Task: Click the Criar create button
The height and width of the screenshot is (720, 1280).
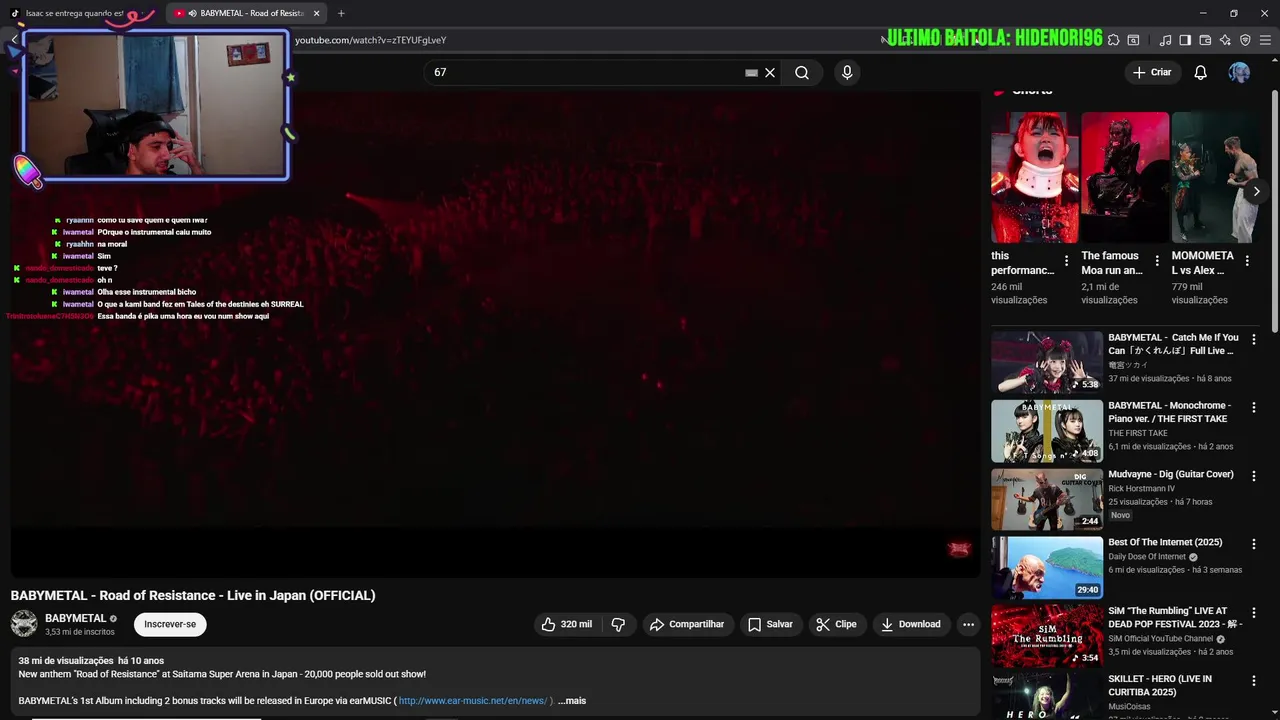Action: [x=1151, y=72]
